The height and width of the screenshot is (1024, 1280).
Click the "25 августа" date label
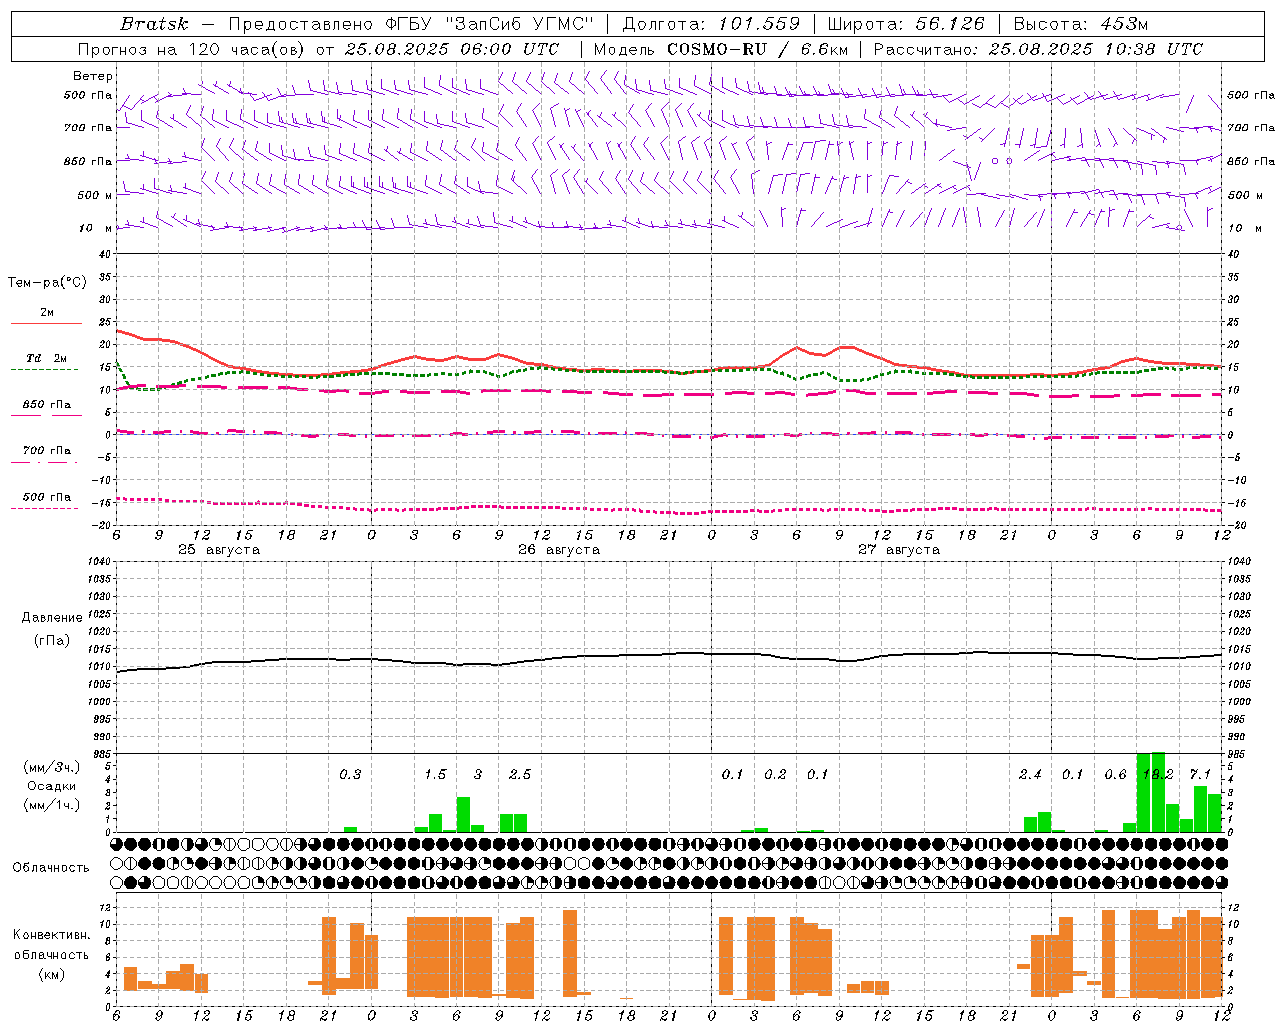pyautogui.click(x=219, y=550)
